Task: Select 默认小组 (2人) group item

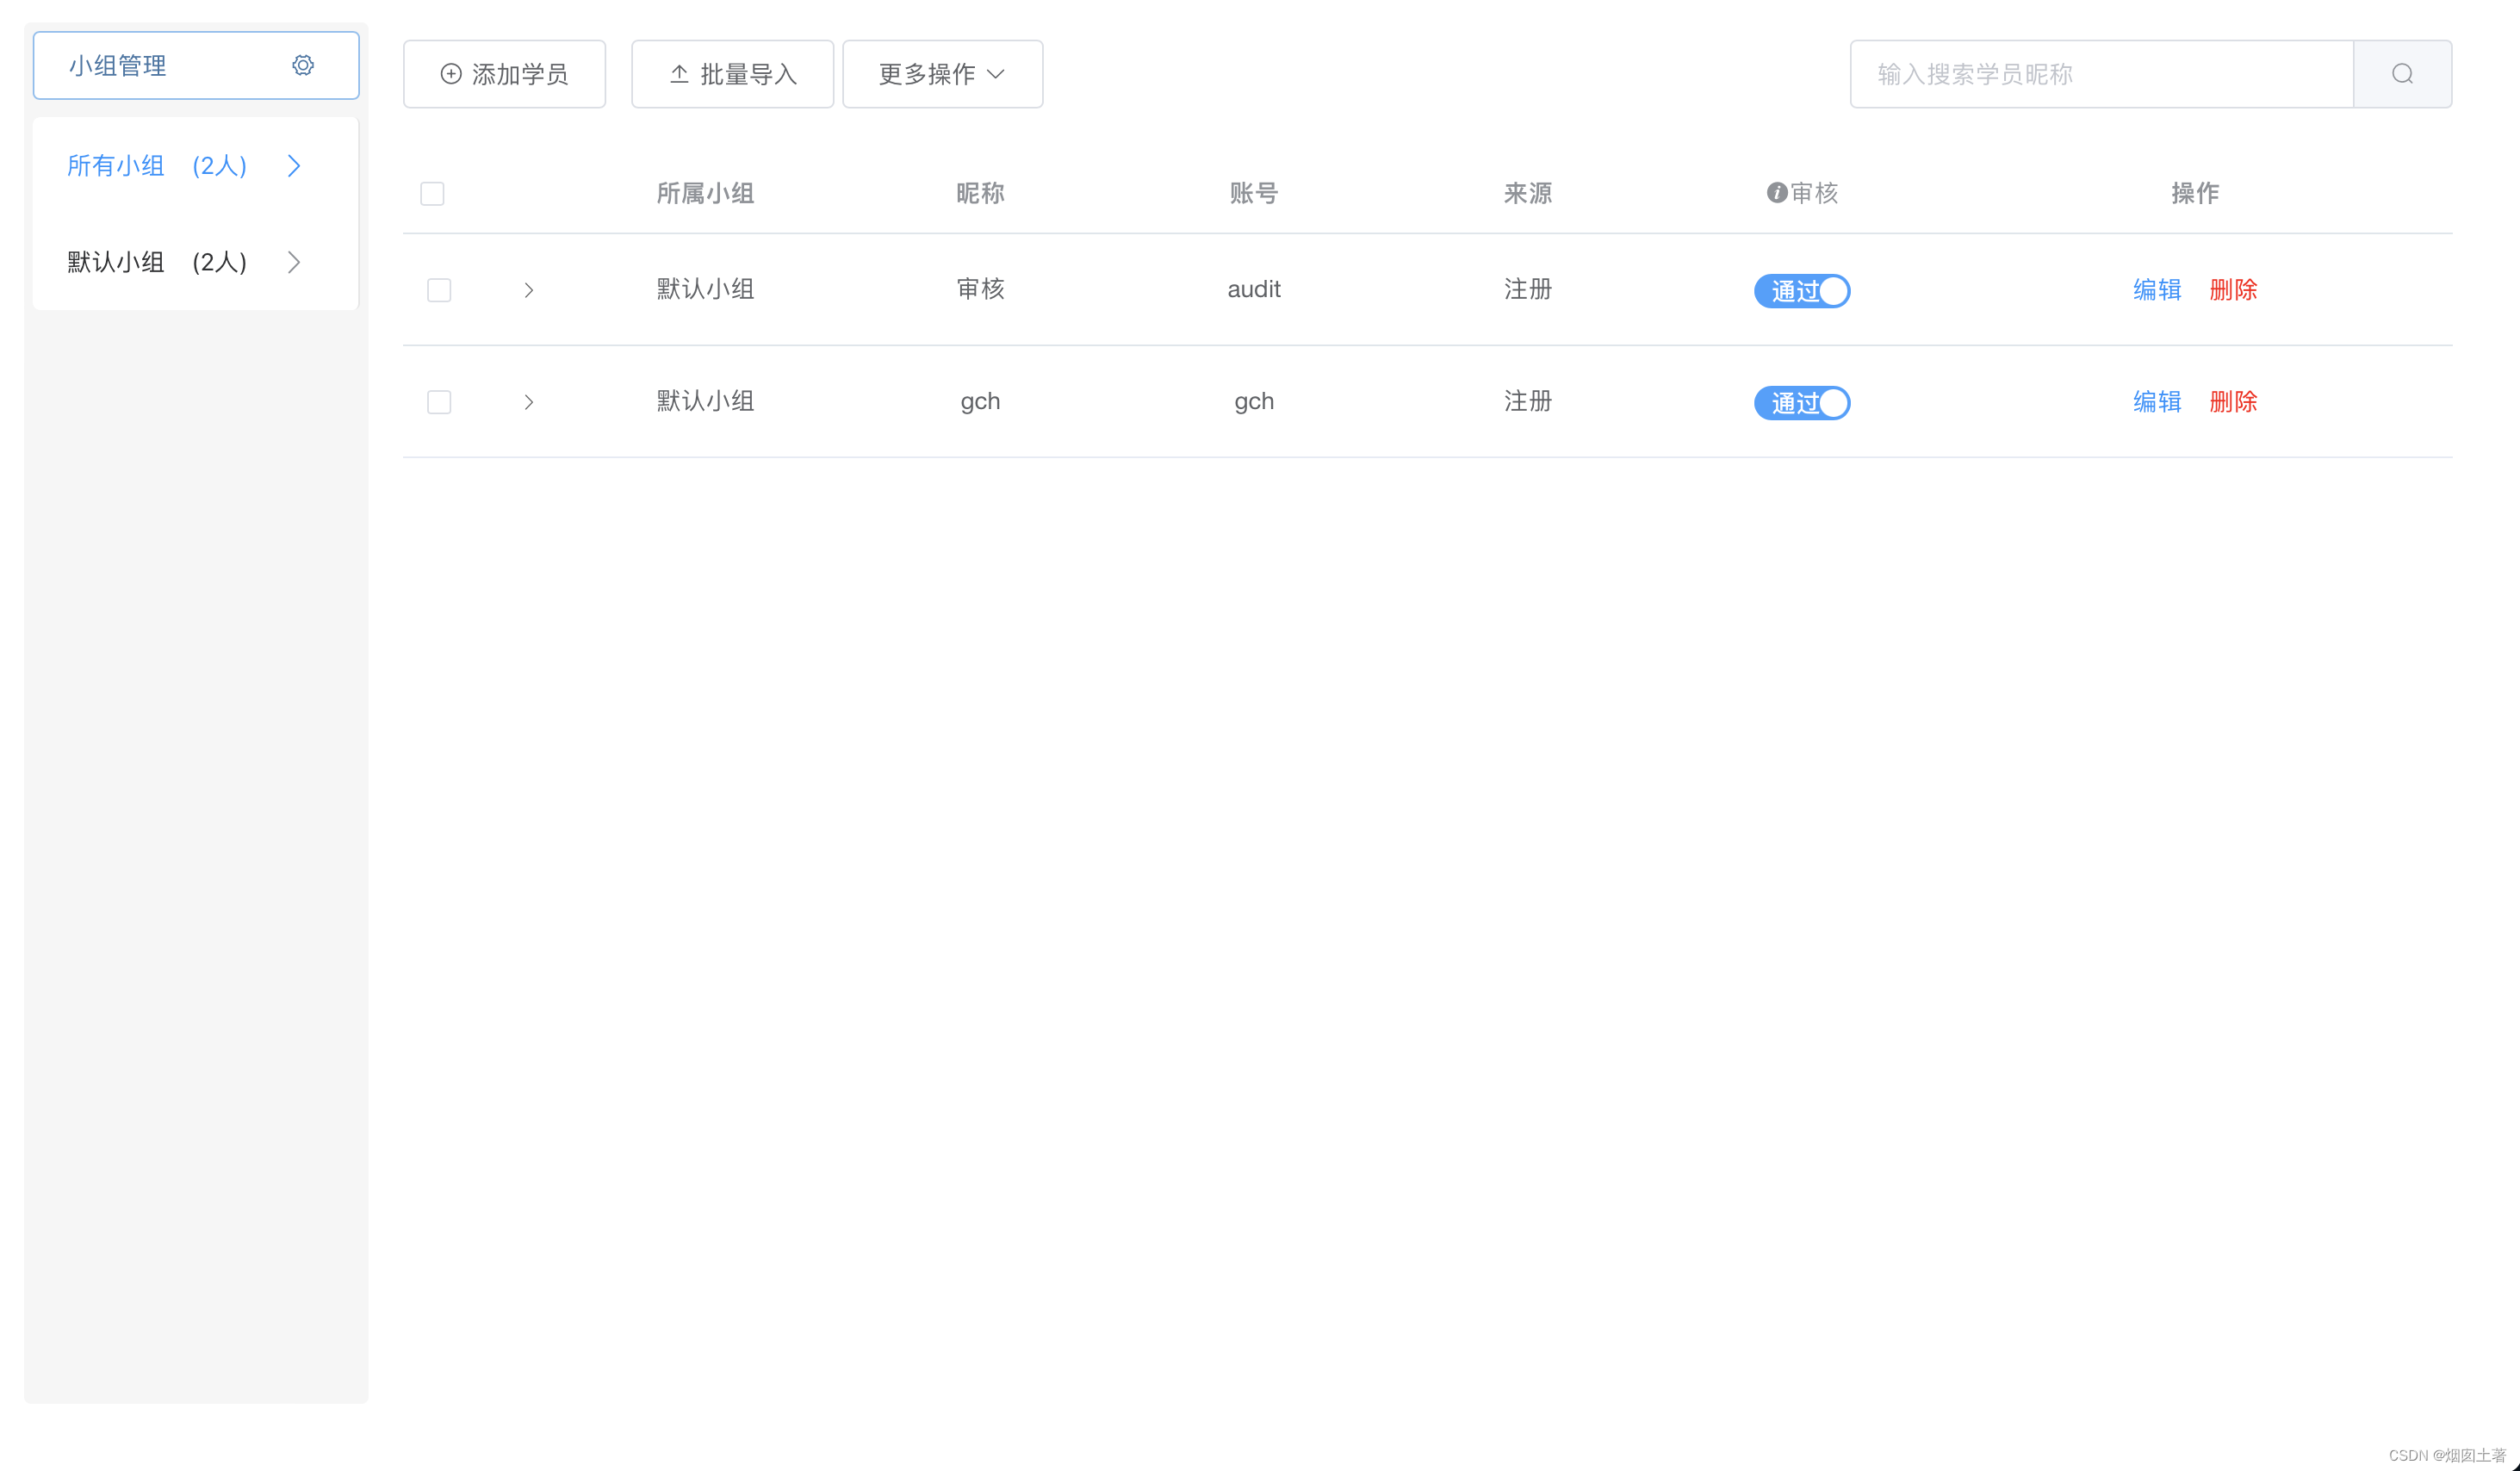Action: pyautogui.click(x=157, y=262)
